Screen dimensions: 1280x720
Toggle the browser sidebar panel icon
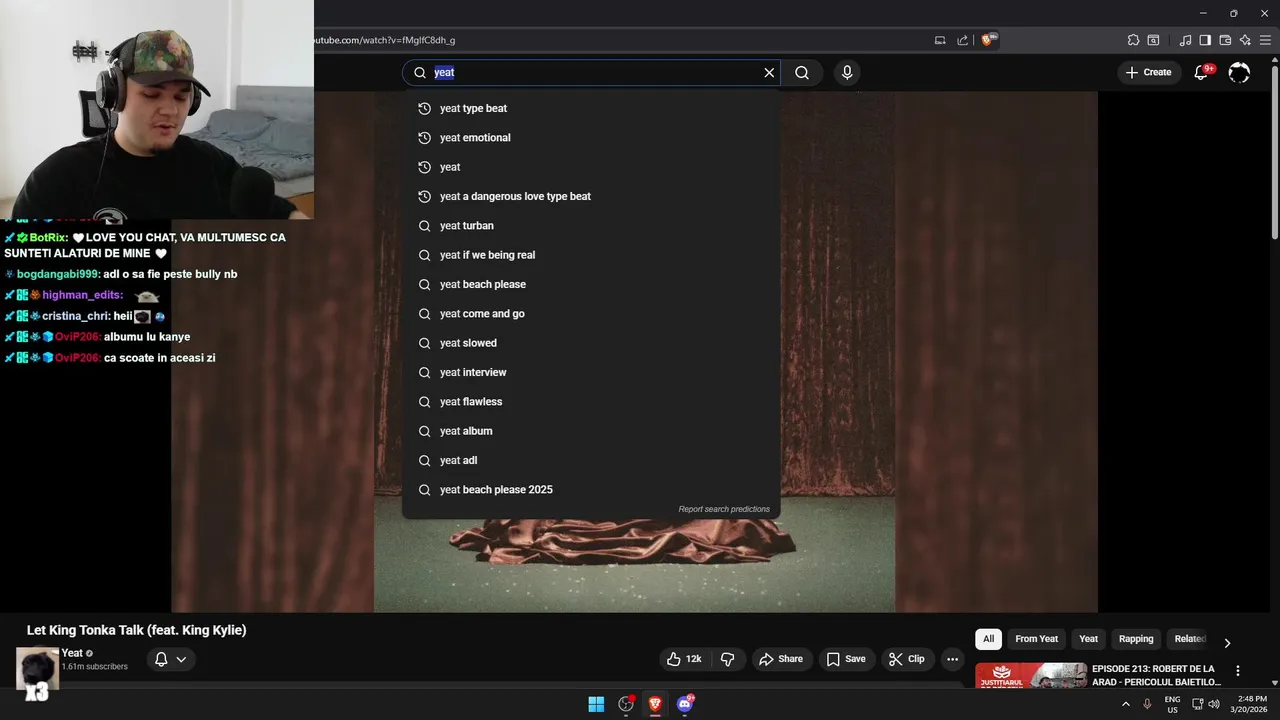1205,40
